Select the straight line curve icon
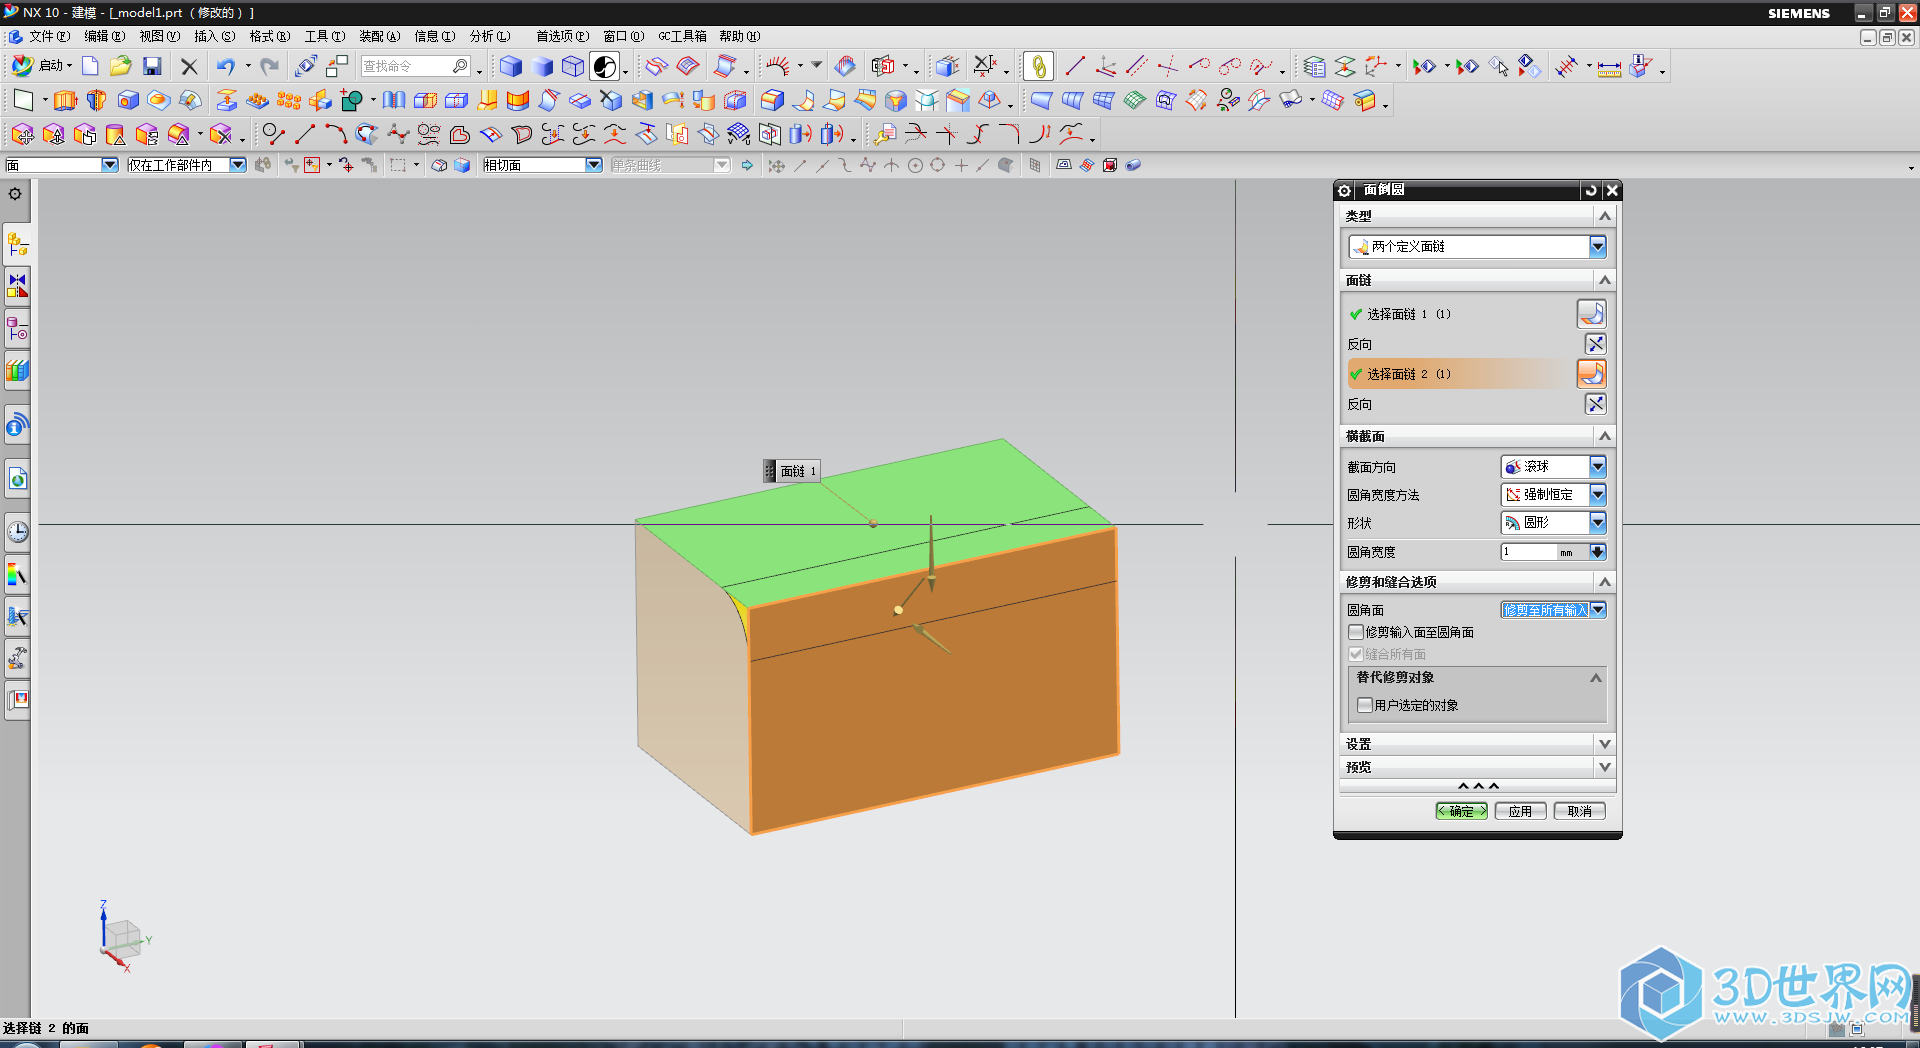1920x1048 pixels. [305, 134]
